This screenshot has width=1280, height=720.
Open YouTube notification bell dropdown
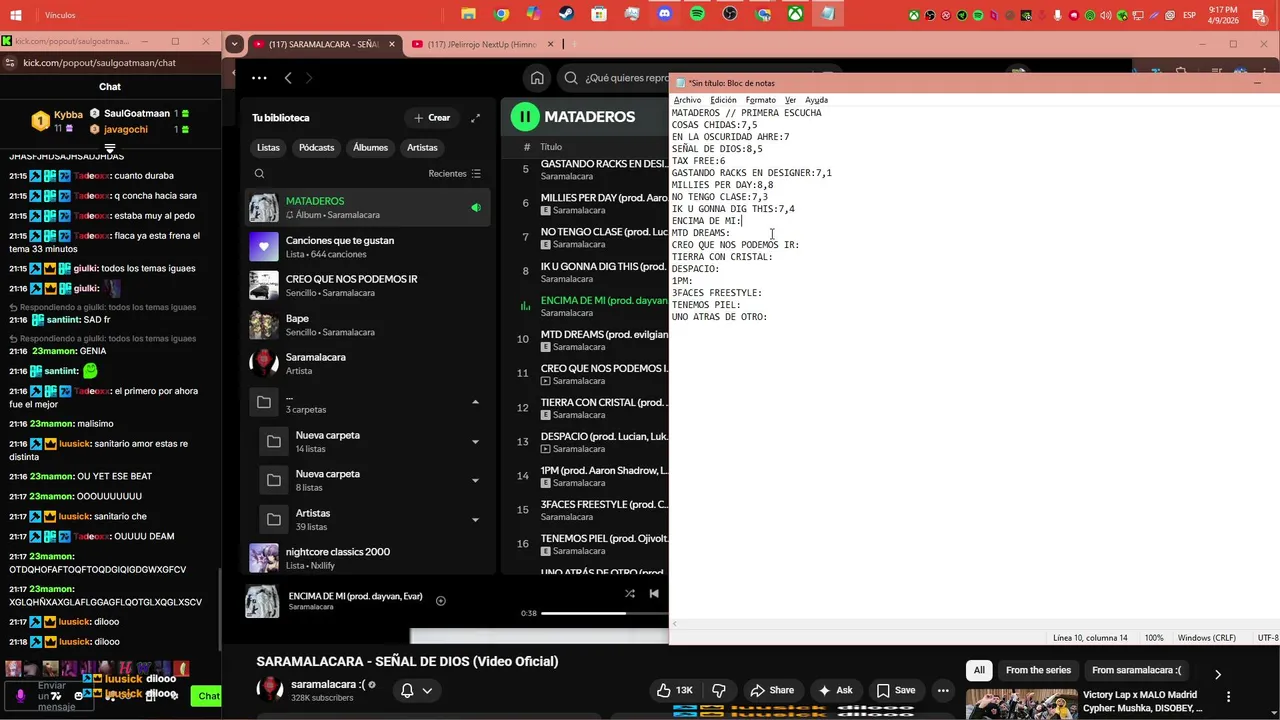(x=417, y=690)
